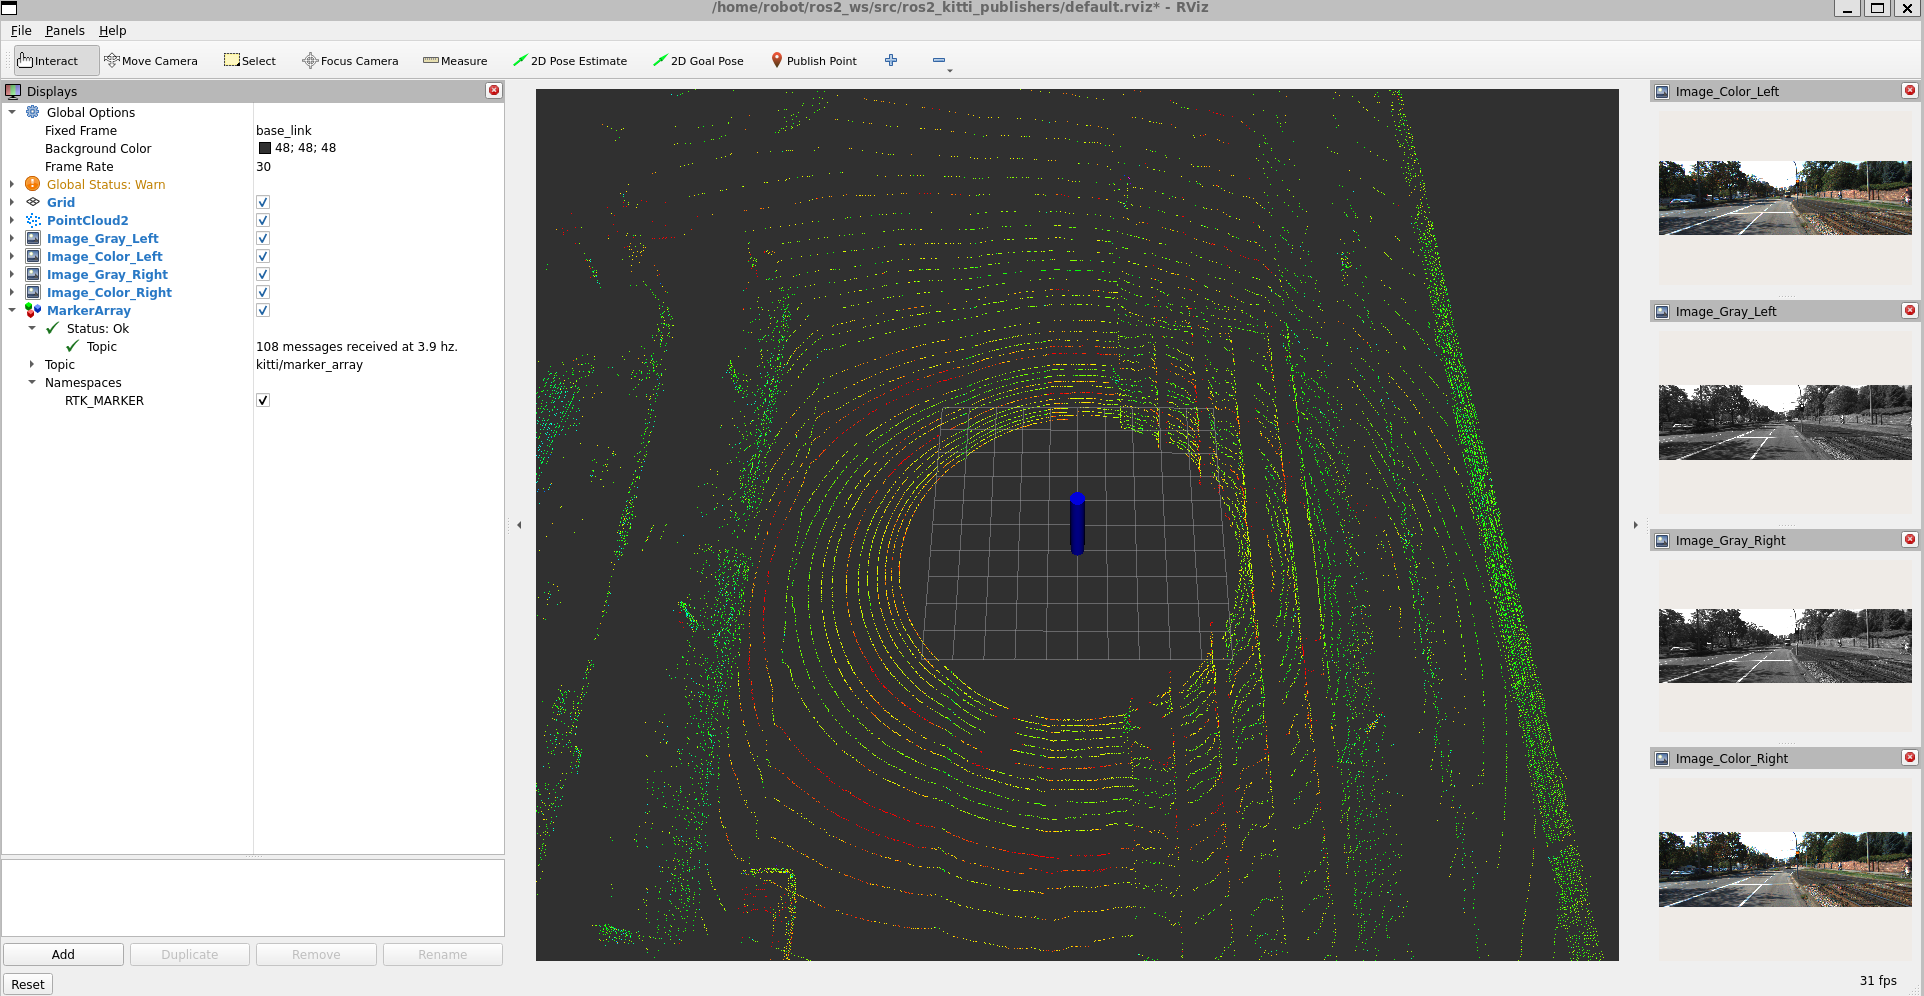Collapse the MarkerArray tree item
Image resolution: width=1924 pixels, height=996 pixels.
12,311
